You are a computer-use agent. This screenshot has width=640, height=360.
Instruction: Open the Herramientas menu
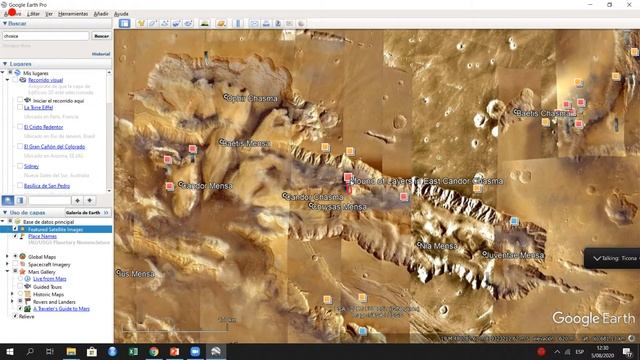(x=73, y=14)
